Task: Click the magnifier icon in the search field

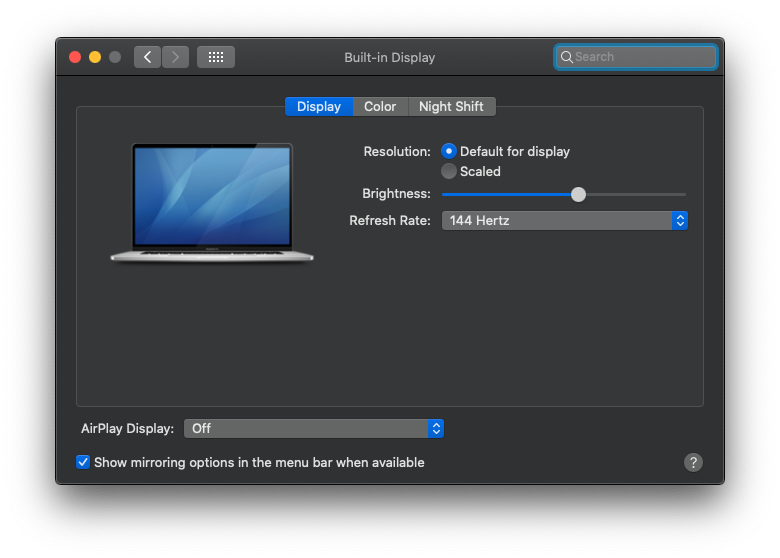Action: point(567,57)
